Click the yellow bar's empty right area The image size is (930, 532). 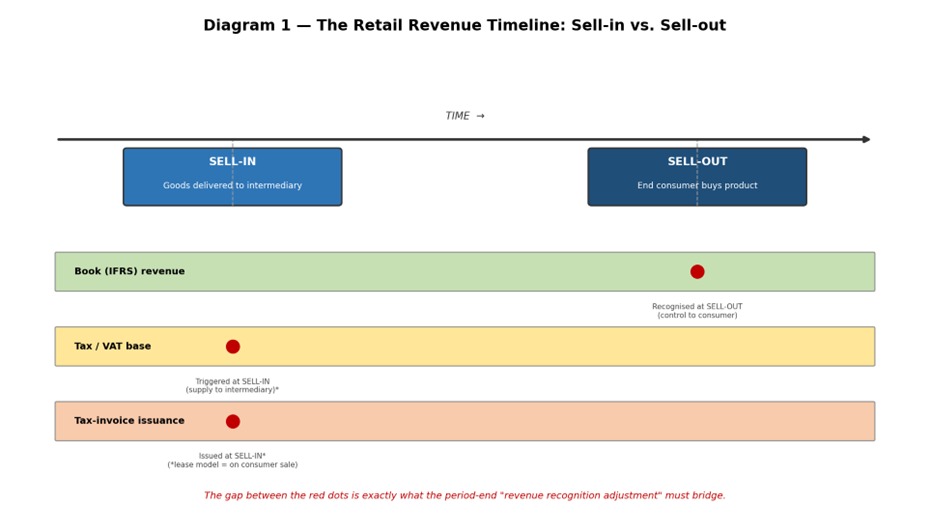[x=652, y=346]
